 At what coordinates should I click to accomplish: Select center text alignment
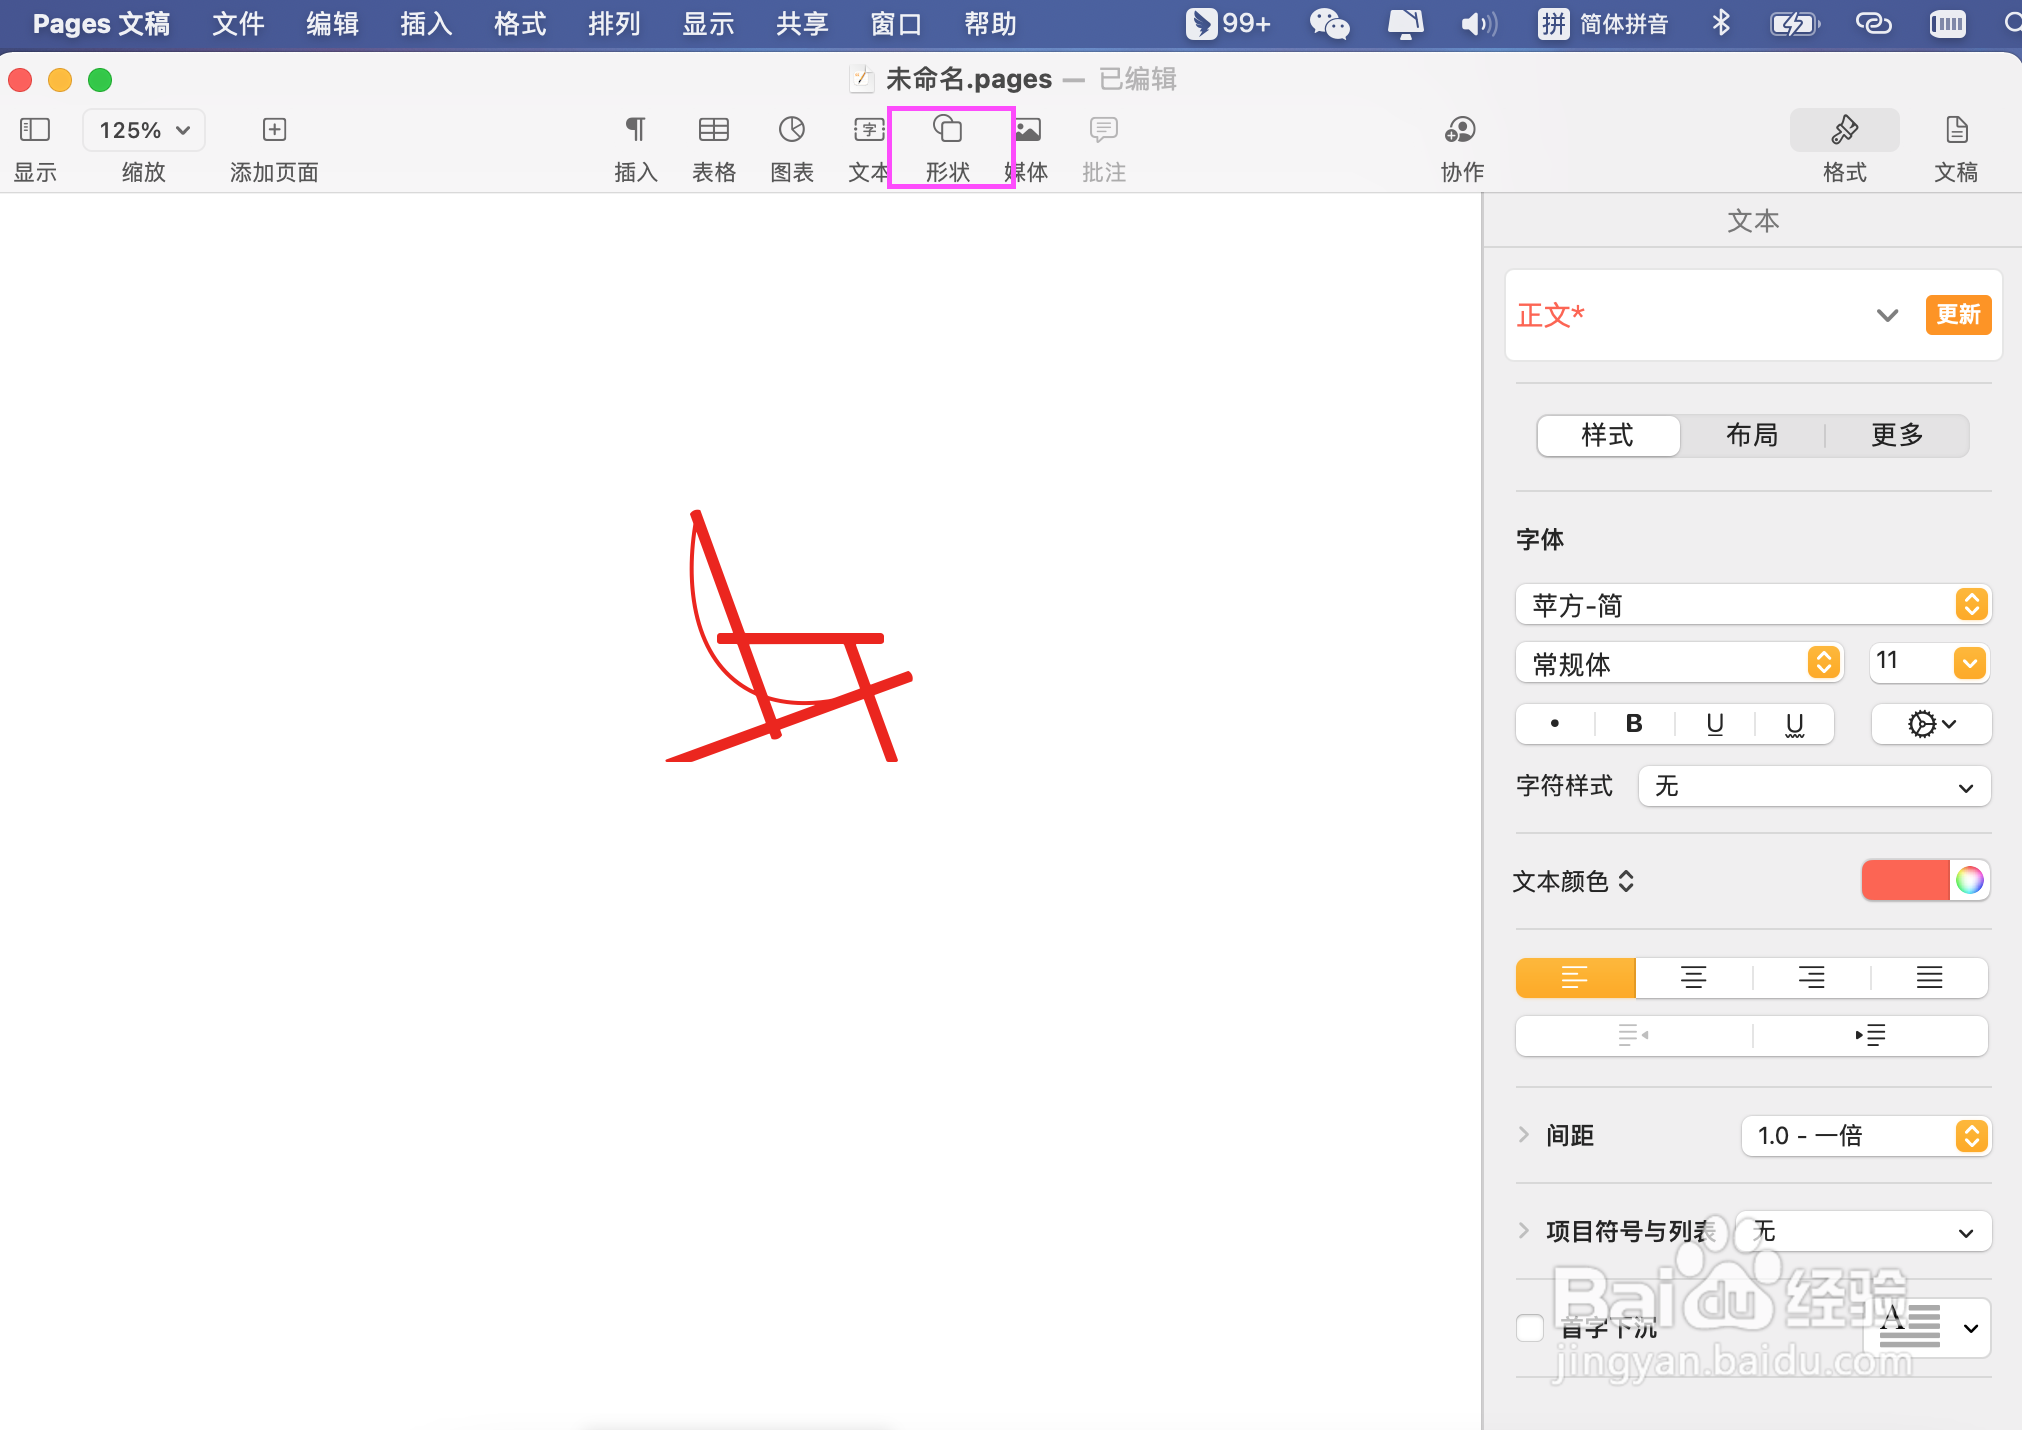1693,978
